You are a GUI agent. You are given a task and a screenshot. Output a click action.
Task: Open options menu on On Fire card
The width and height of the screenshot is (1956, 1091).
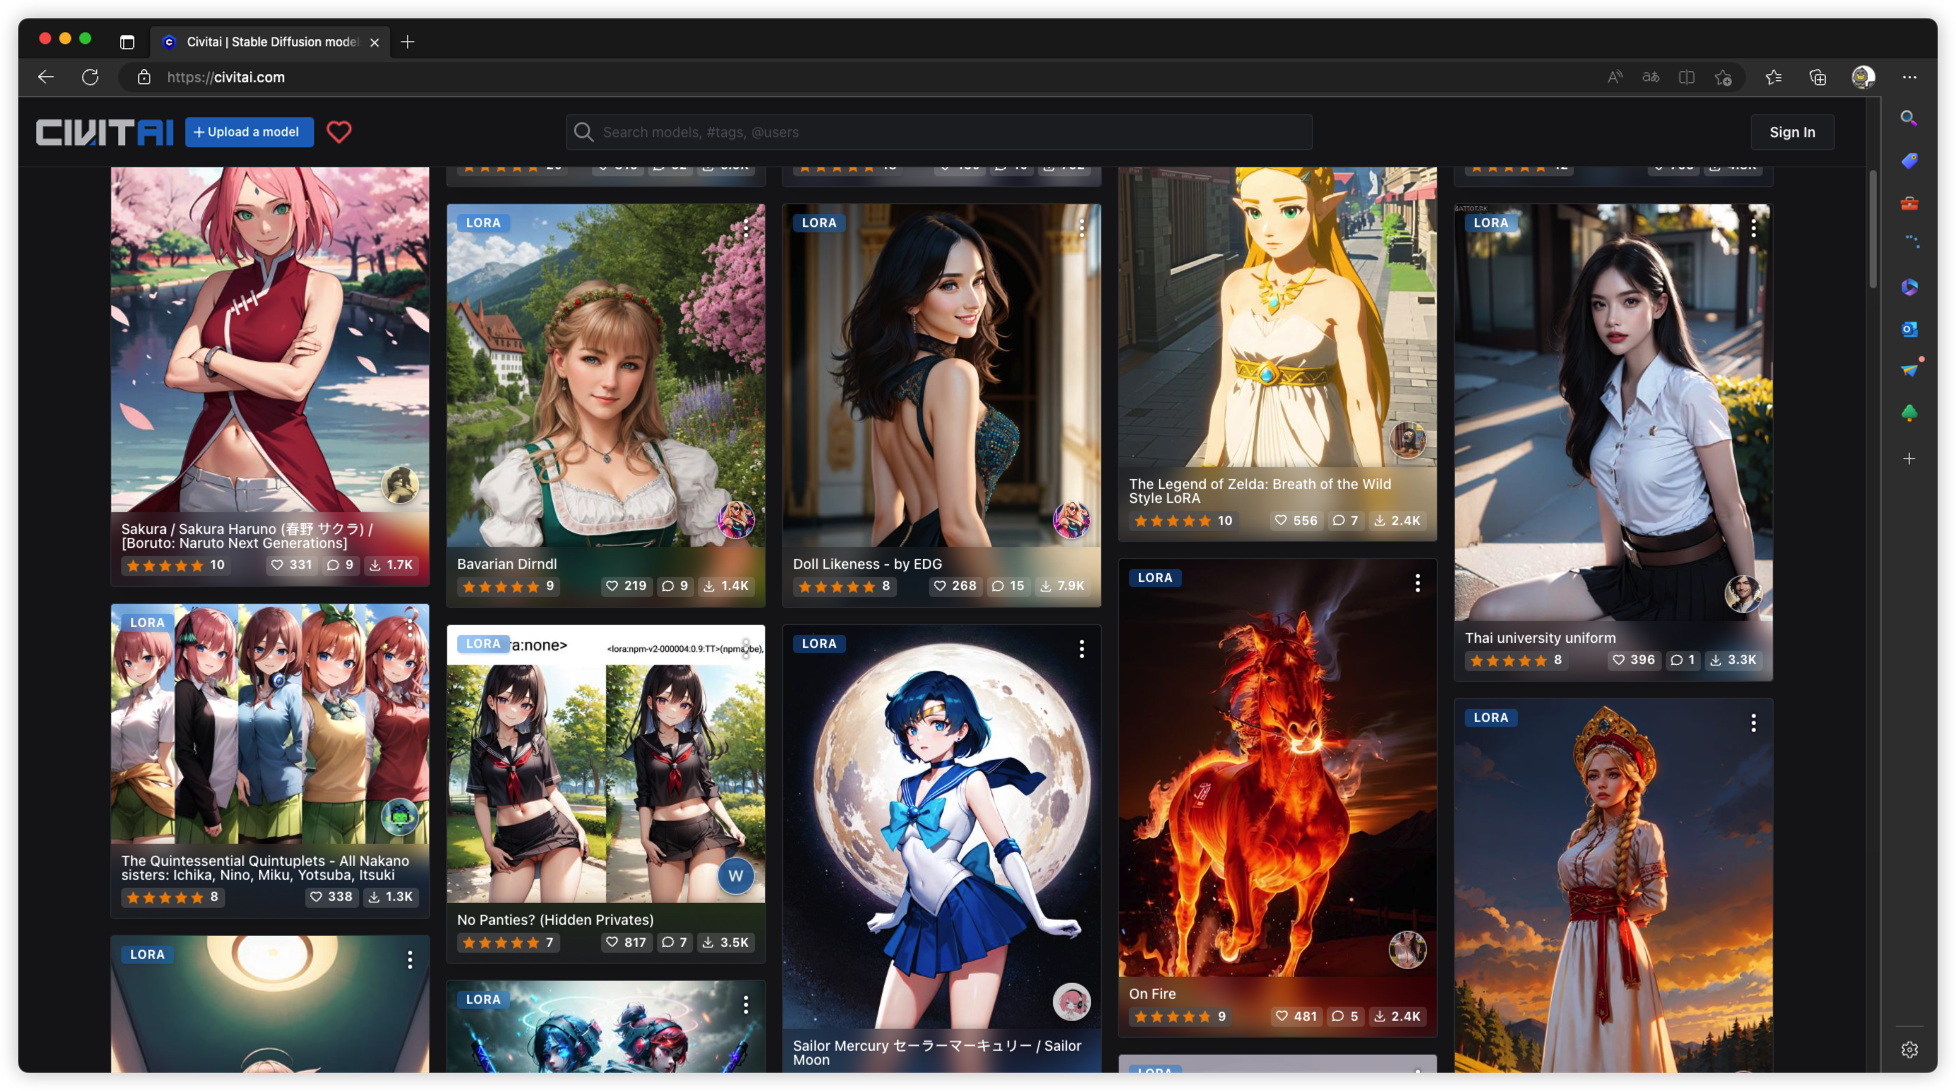point(1417,583)
